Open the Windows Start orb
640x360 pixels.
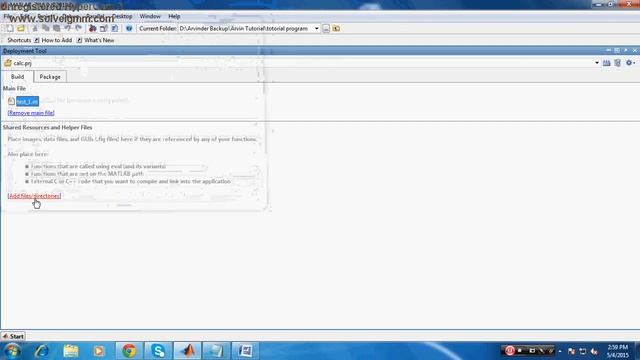tap(13, 351)
